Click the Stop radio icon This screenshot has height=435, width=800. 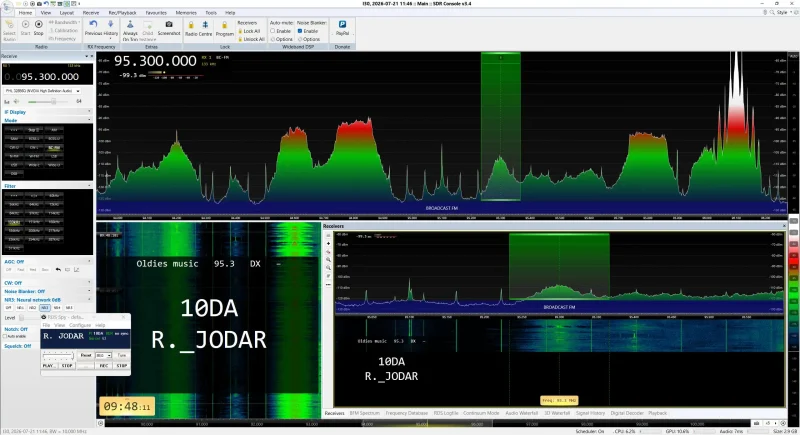38,24
